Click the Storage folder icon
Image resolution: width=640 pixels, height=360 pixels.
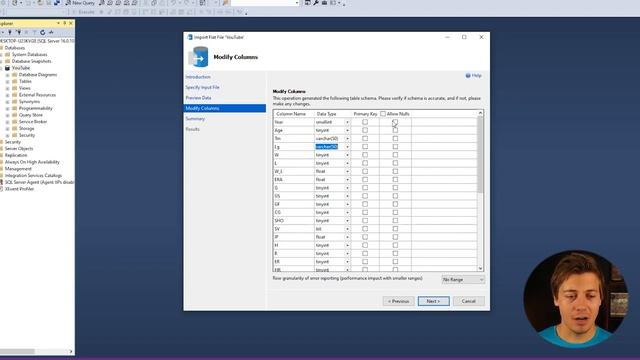click(15, 128)
